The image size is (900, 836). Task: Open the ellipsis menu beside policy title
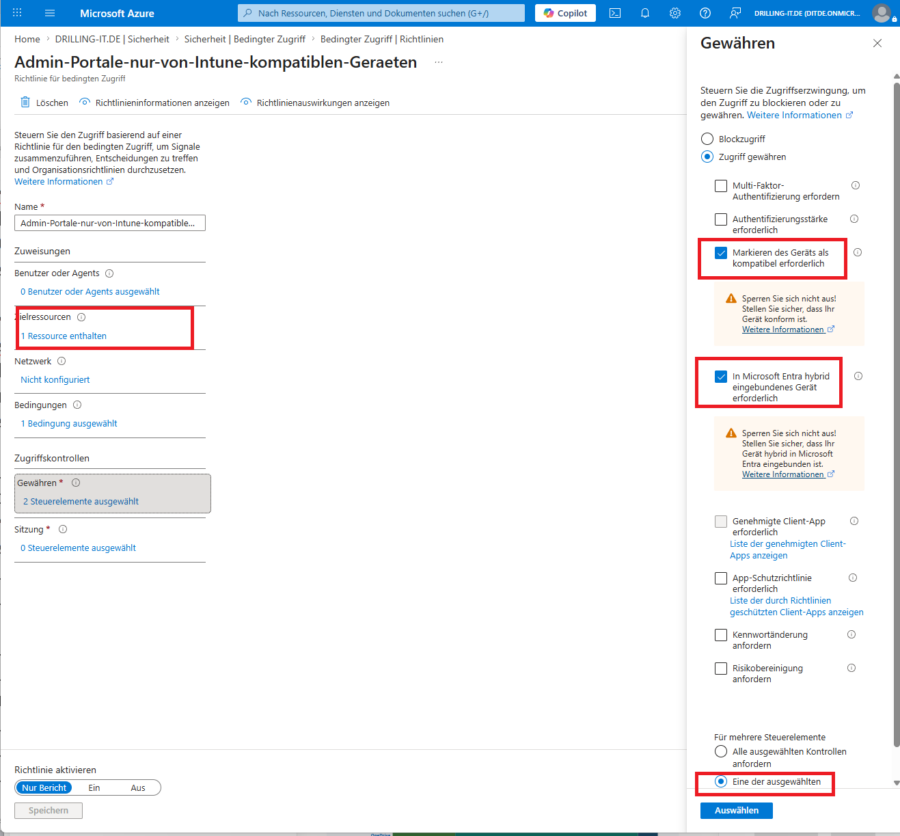[439, 62]
